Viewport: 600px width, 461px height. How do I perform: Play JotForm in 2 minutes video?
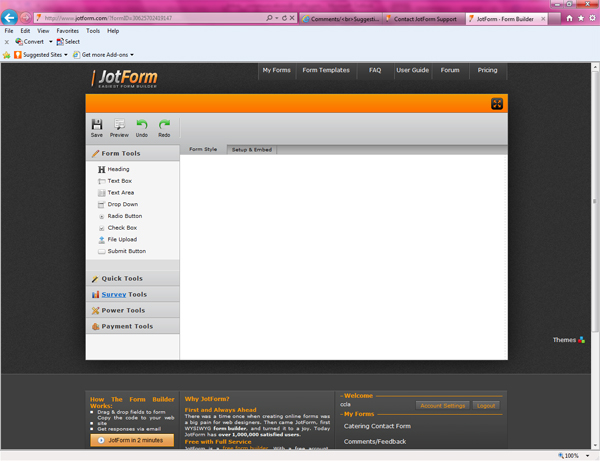pos(132,440)
